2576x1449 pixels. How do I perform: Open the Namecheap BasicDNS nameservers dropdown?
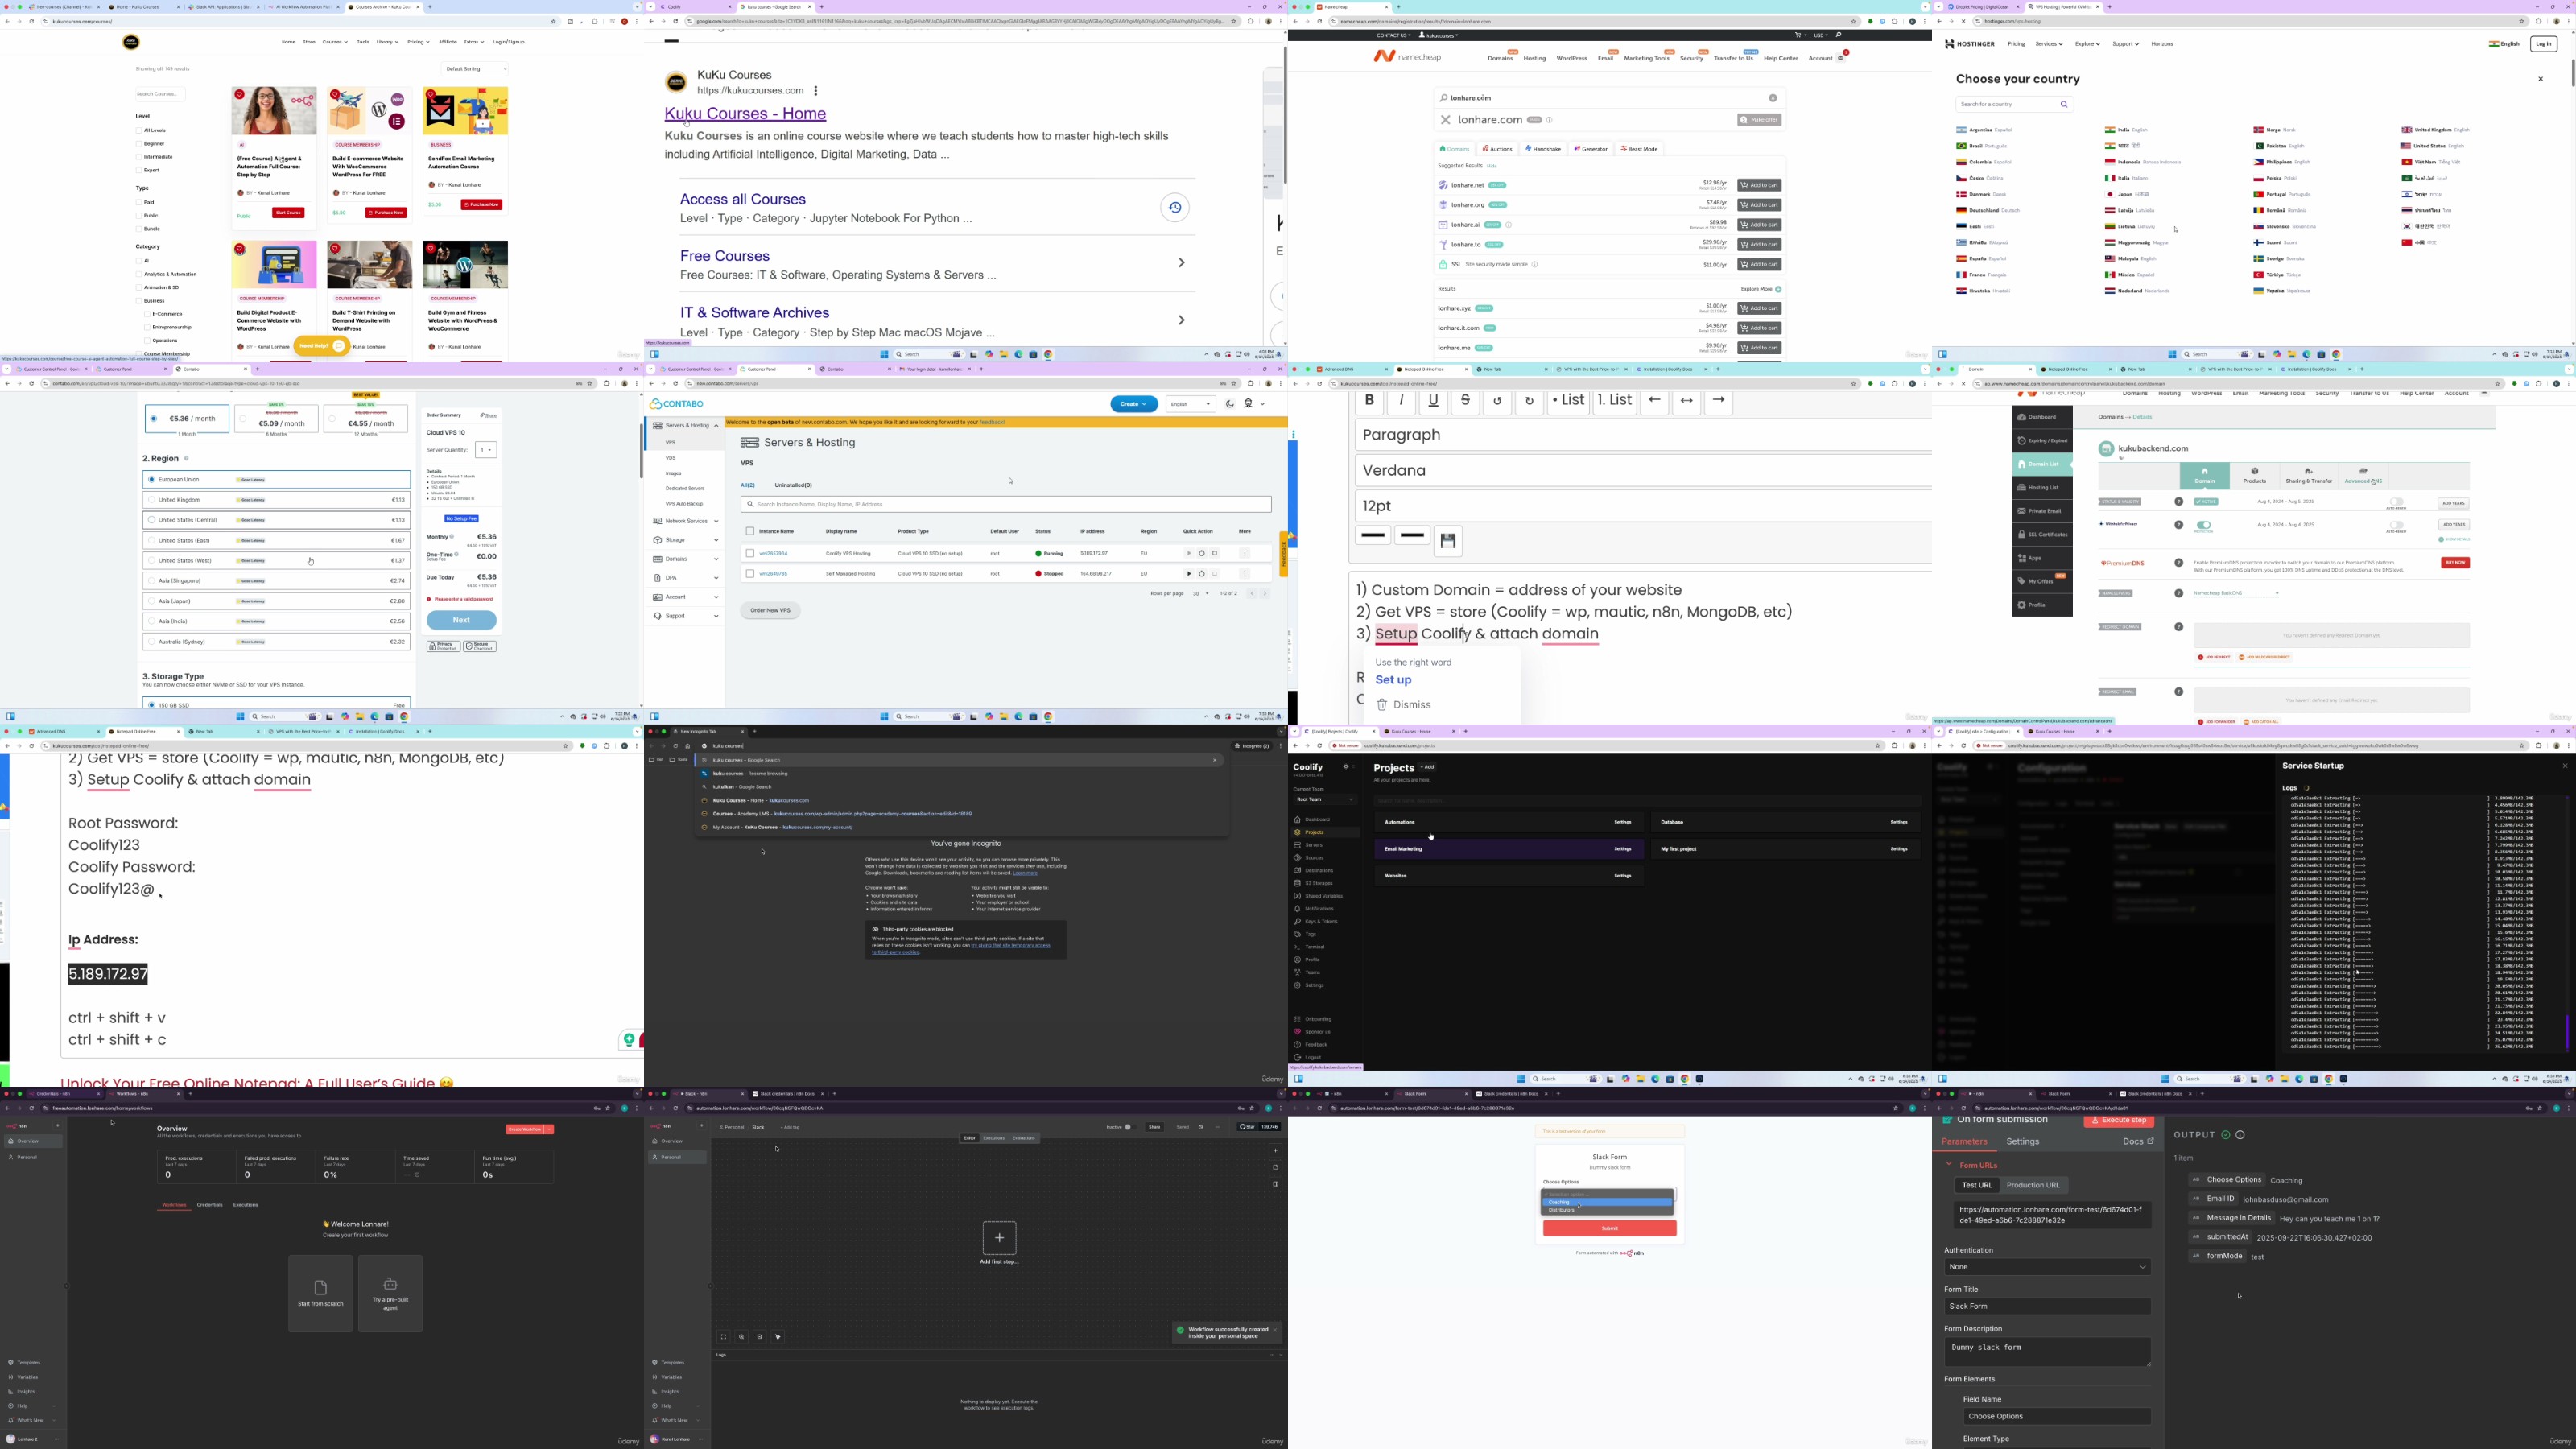point(2237,594)
